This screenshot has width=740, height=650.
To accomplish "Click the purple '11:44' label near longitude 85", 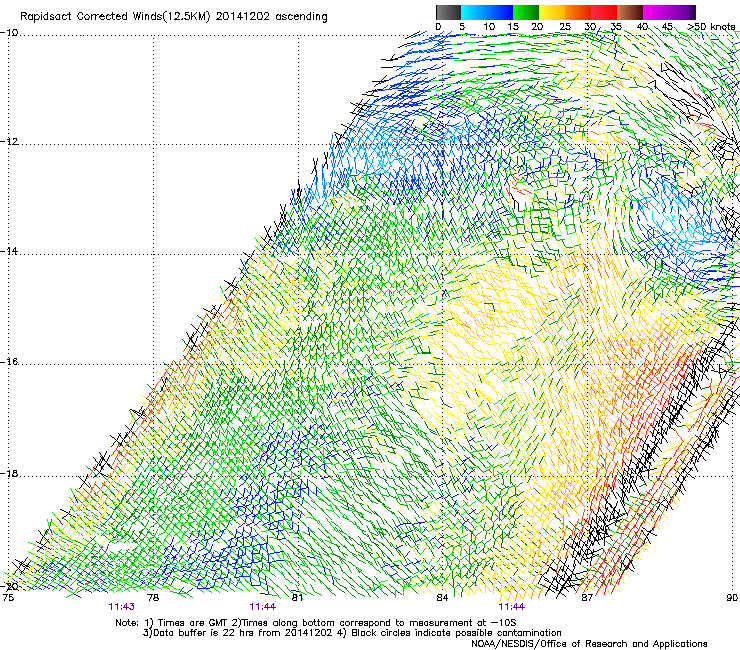I will [x=512, y=607].
